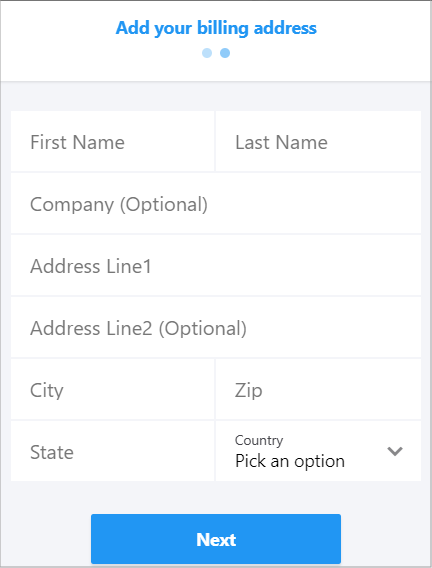Viewport: 432px width, 568px height.
Task: Expand the Country chevron arrow
Action: tap(395, 451)
